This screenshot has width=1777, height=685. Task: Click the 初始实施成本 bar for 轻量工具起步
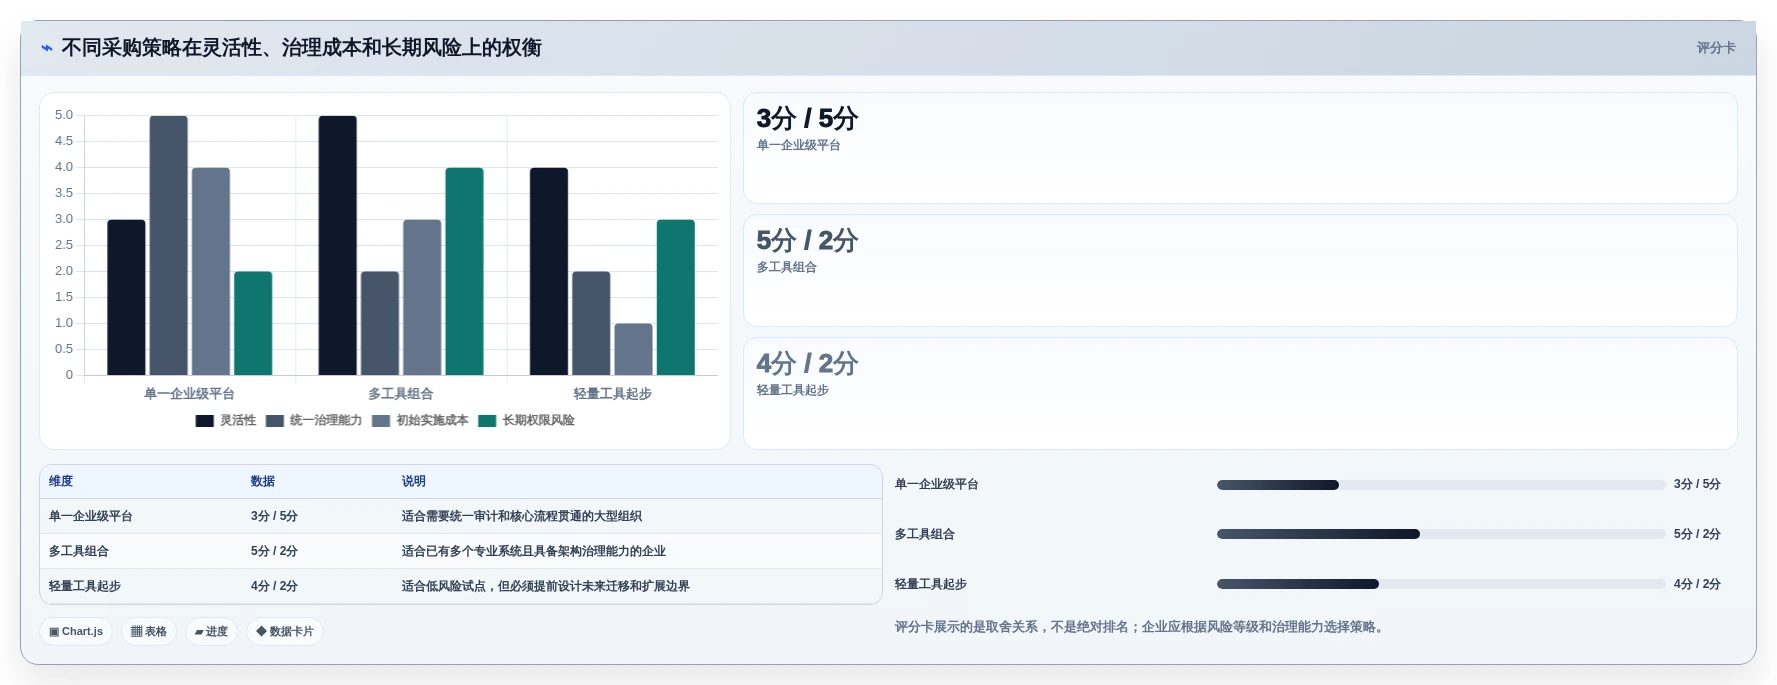pyautogui.click(x=634, y=350)
